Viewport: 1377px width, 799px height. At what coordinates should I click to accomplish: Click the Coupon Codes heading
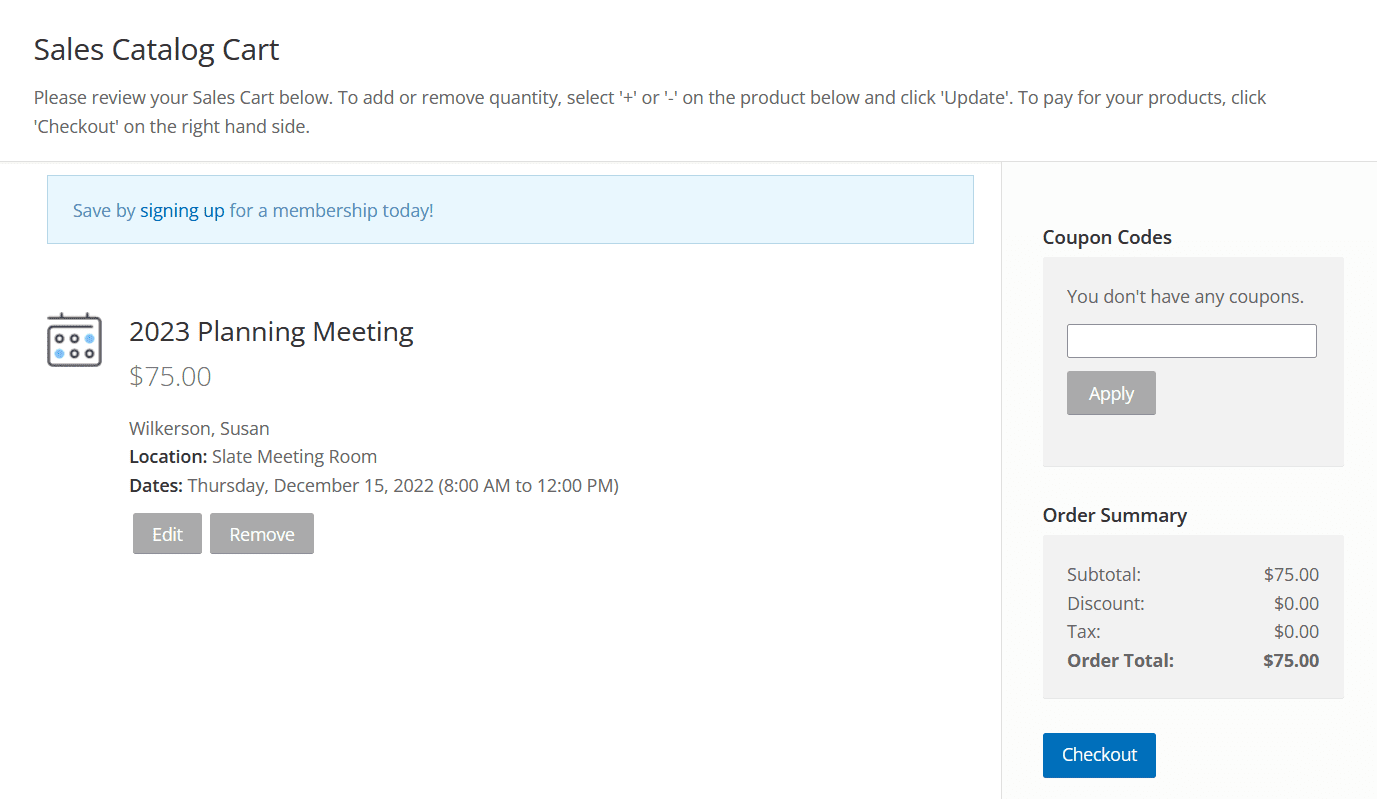pos(1107,237)
